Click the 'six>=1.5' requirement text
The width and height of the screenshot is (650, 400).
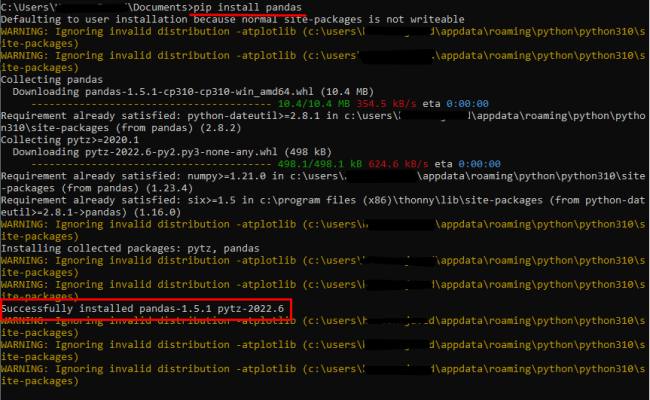click(x=211, y=200)
